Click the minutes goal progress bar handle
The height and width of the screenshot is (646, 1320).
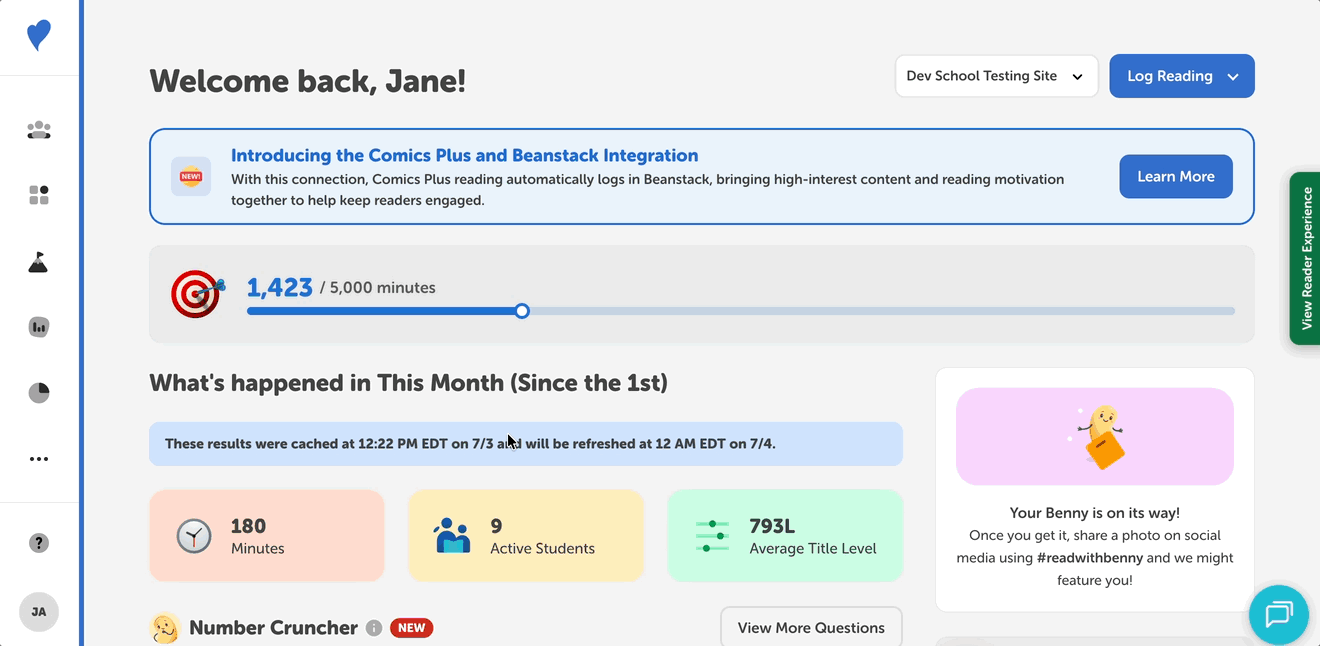point(522,311)
